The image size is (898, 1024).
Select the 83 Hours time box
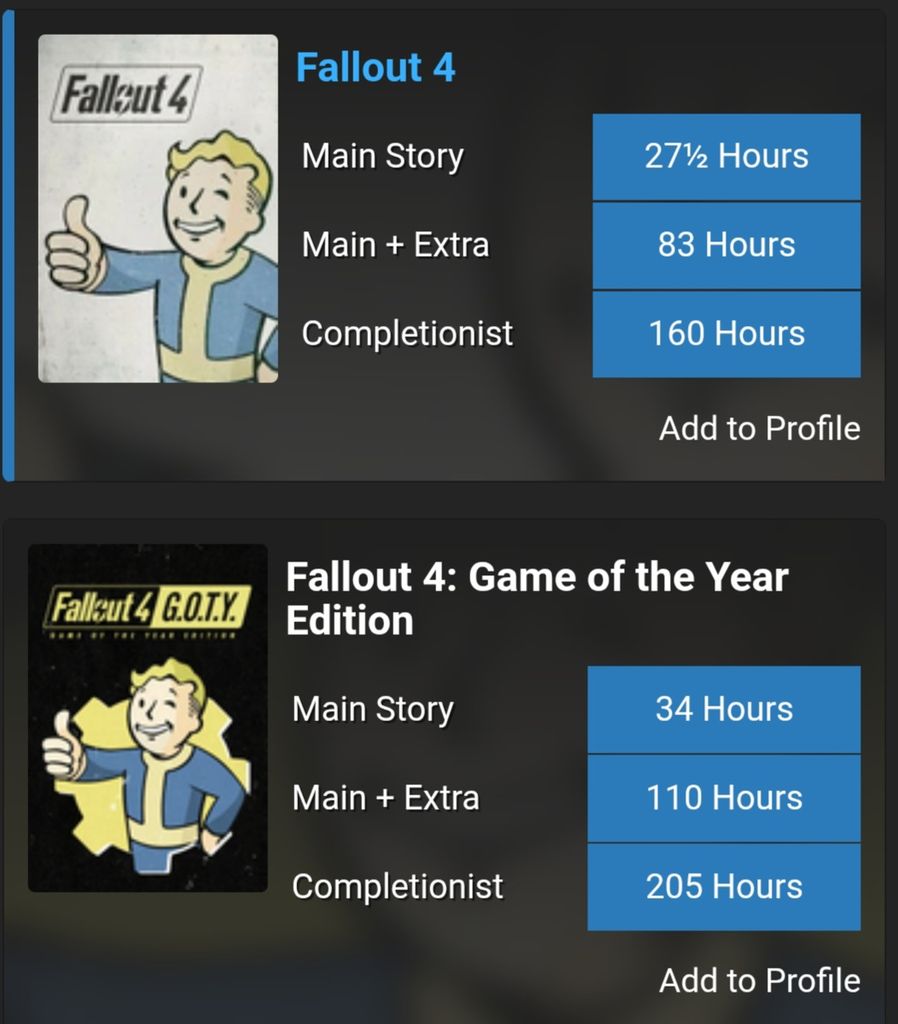(726, 245)
